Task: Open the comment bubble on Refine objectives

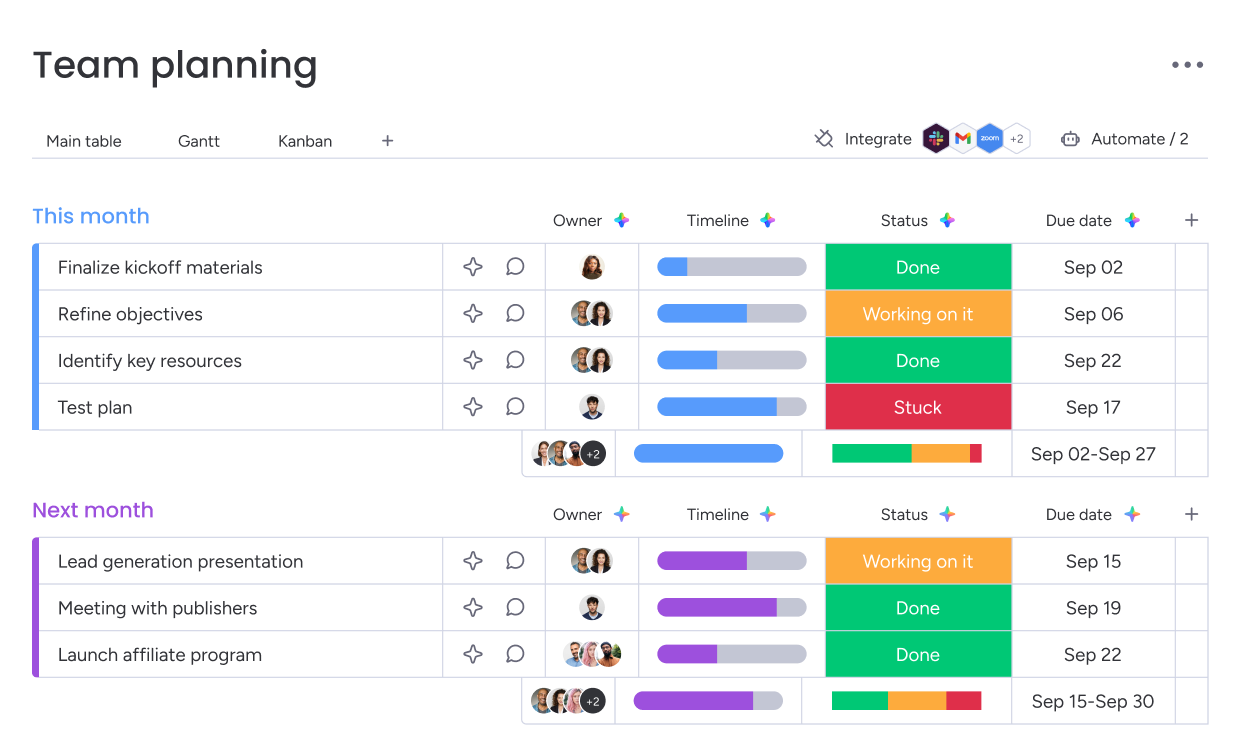Action: coord(515,314)
